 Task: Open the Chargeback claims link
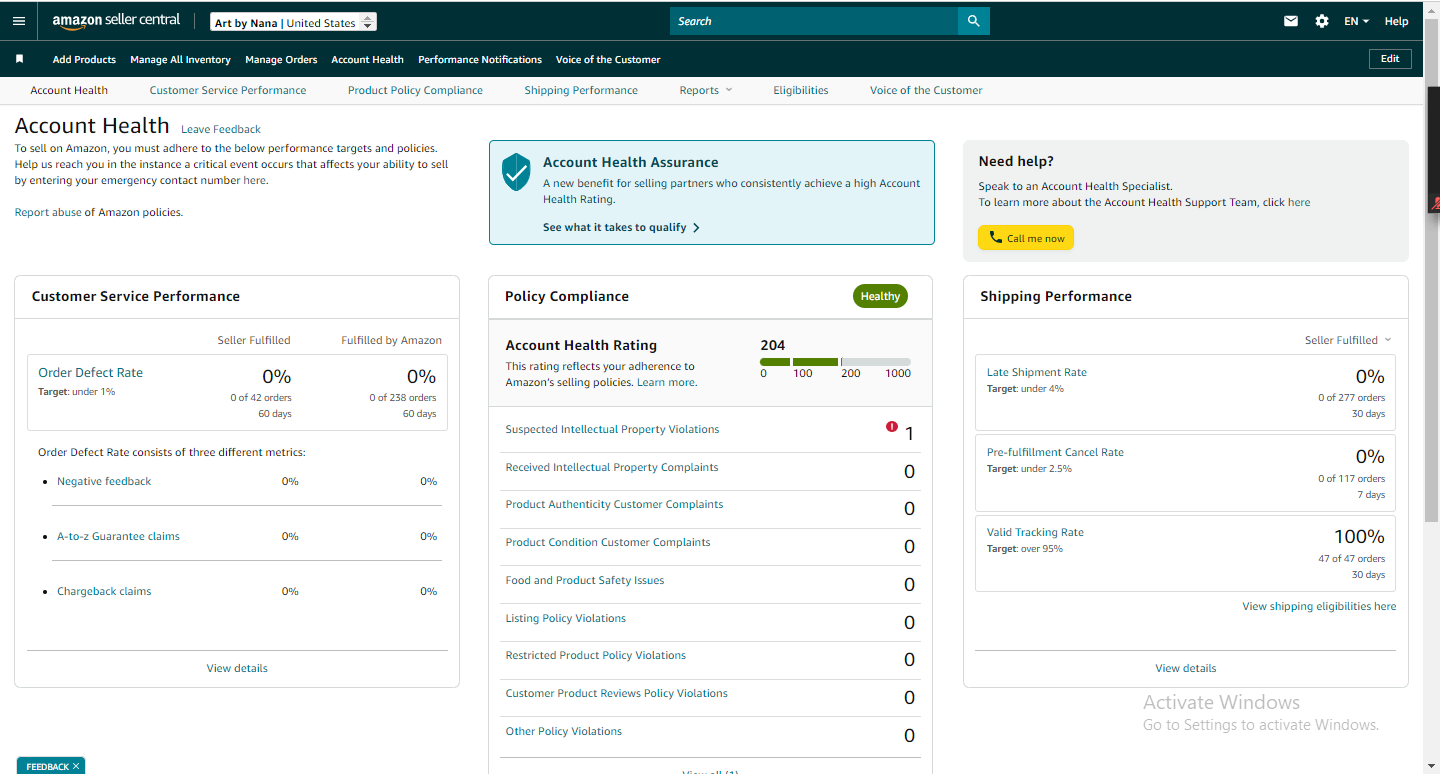(104, 591)
